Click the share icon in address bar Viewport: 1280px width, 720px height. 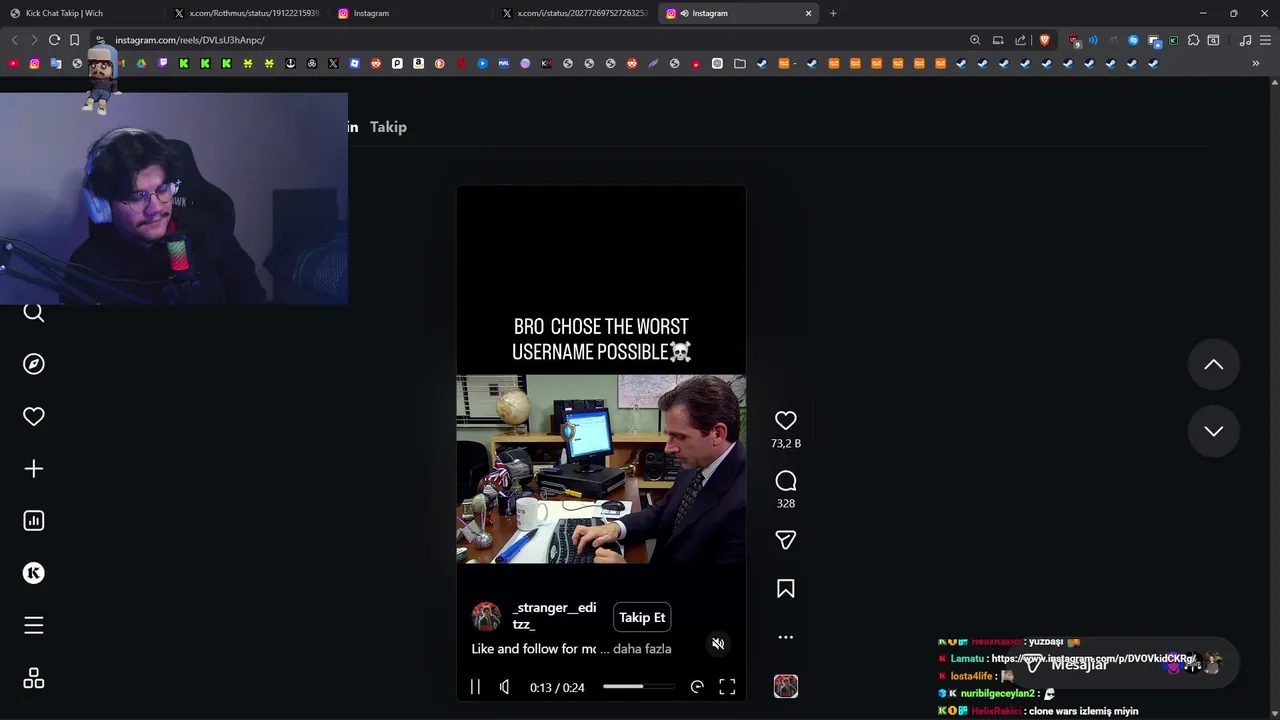[x=1020, y=40]
